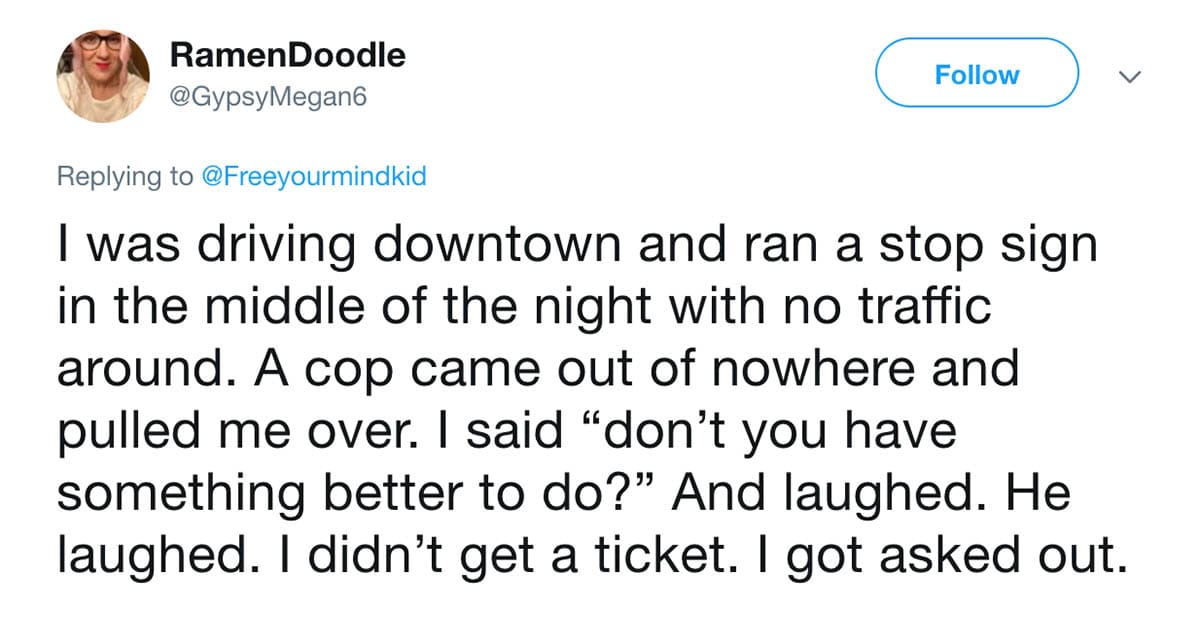Follow the RamenDoodle account
1200x628 pixels.
(x=977, y=74)
